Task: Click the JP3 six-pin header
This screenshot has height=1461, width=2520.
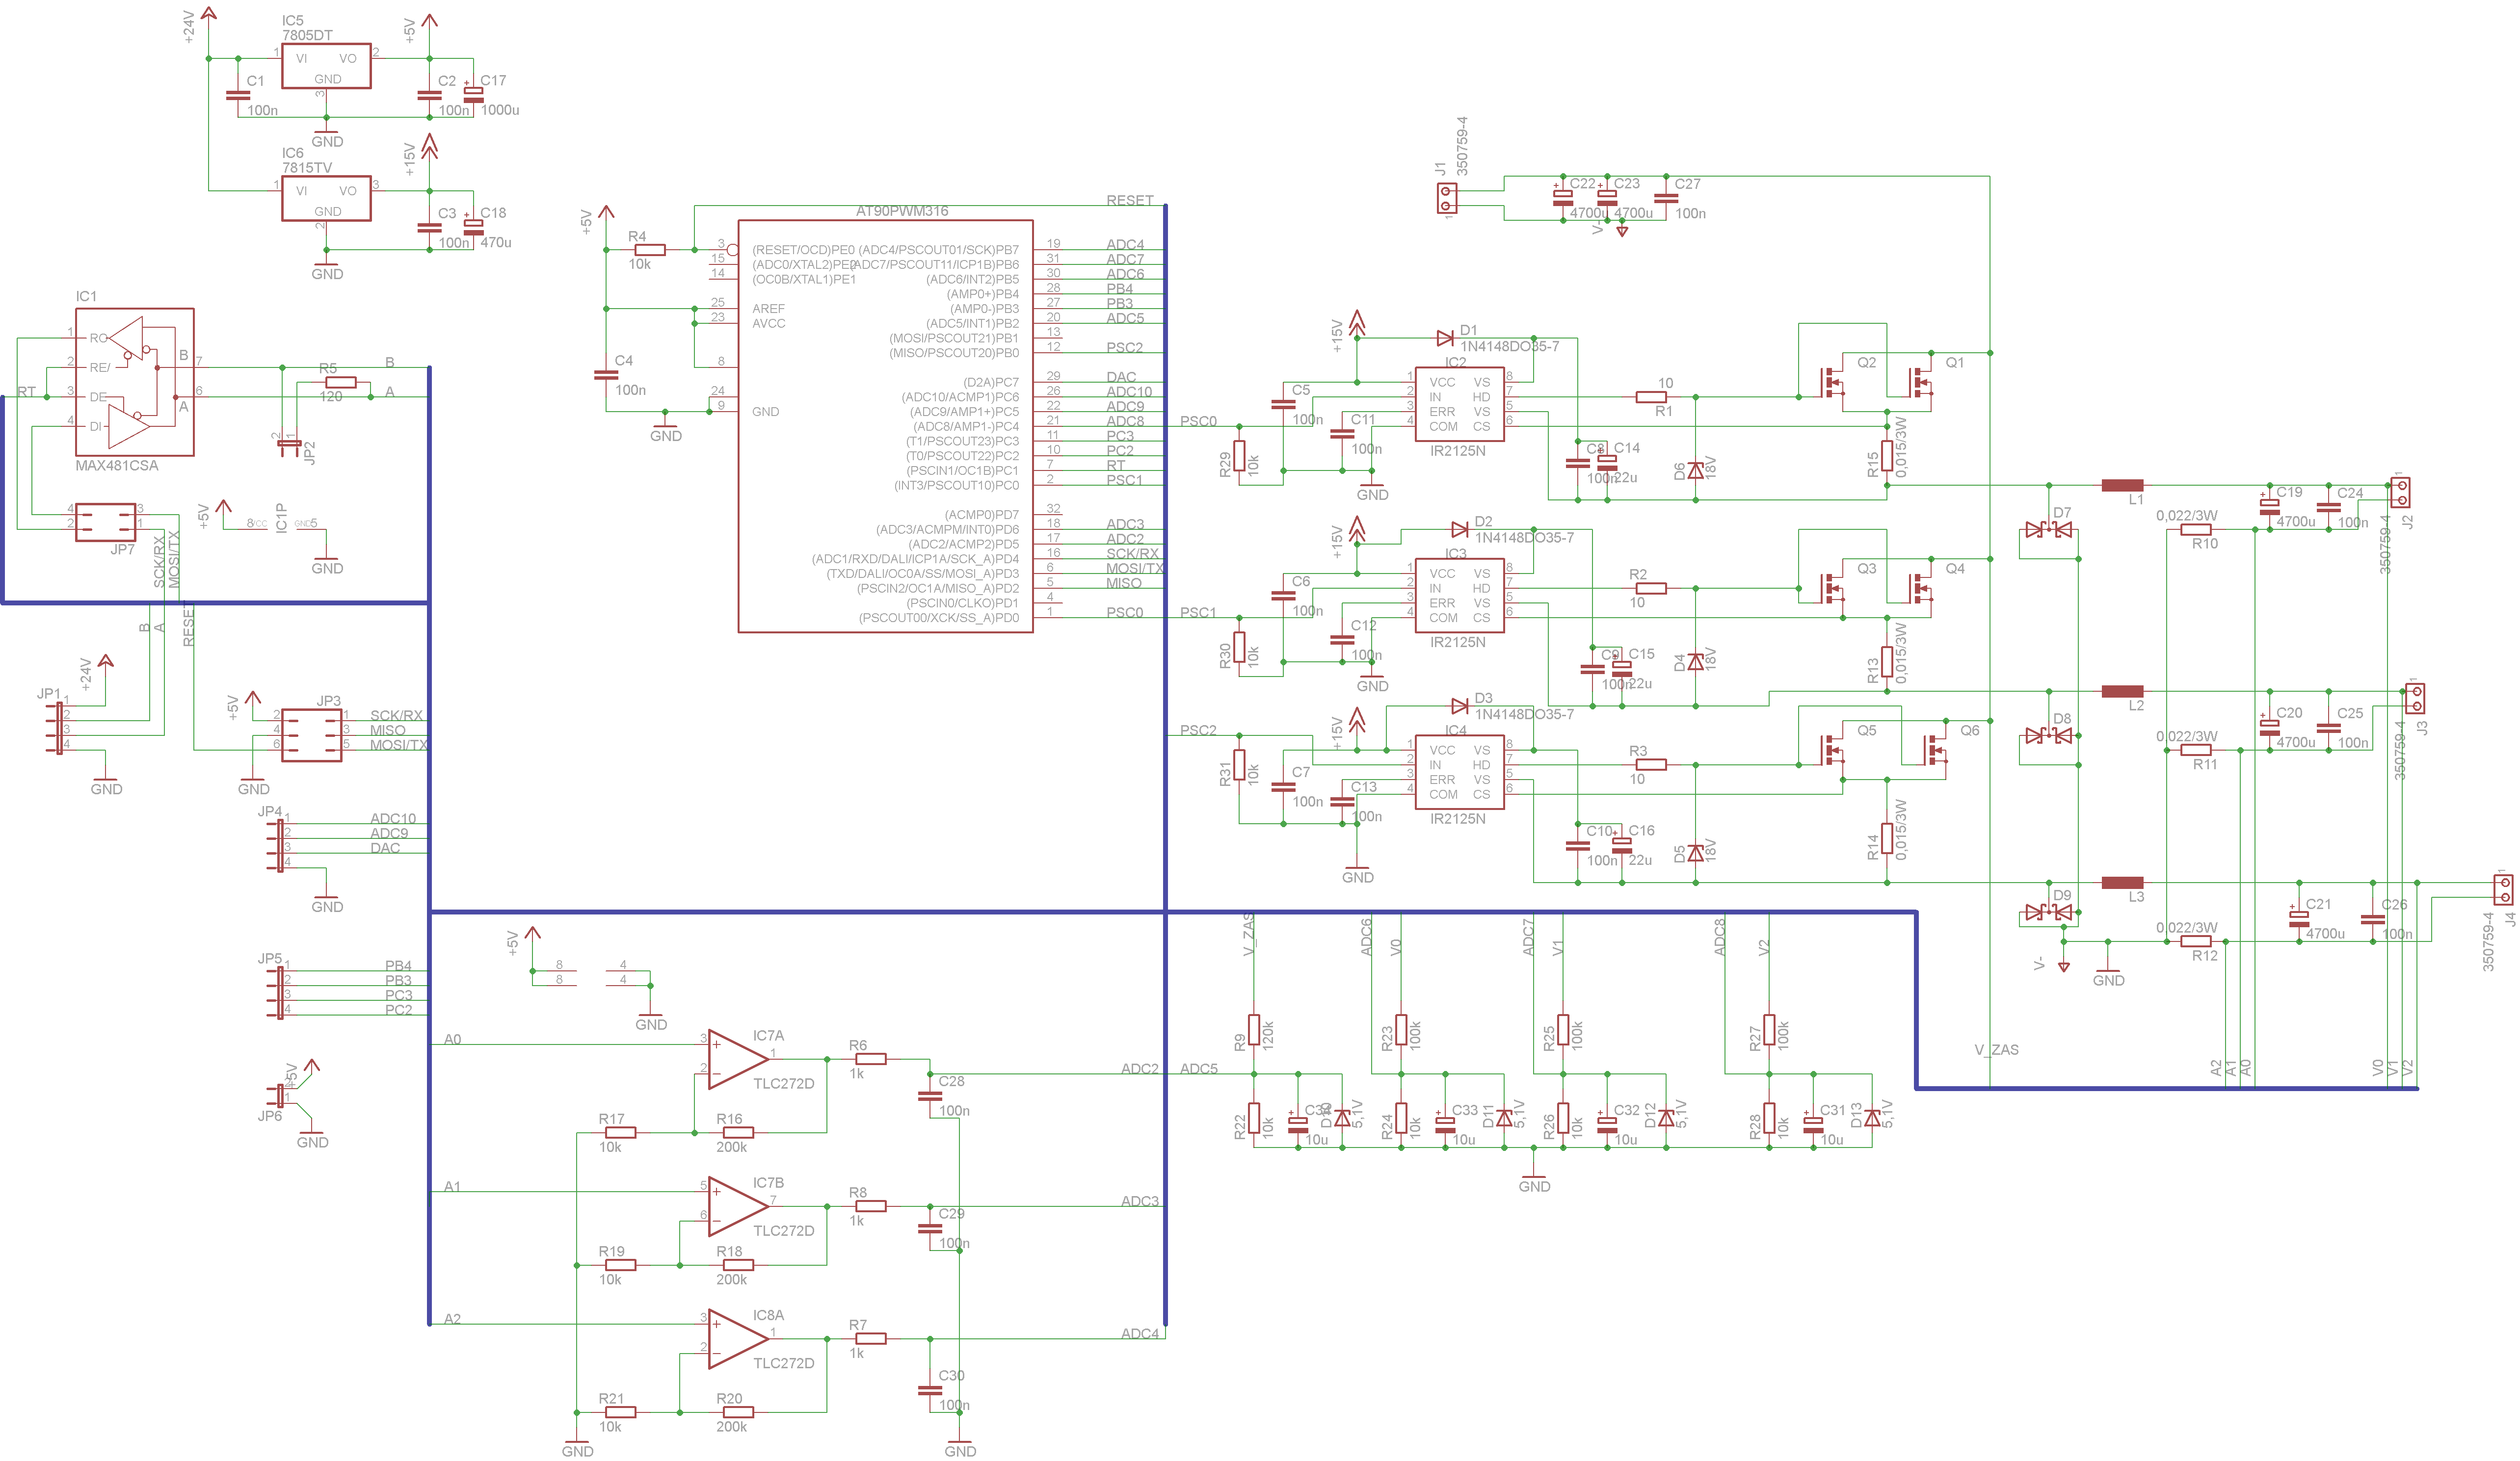Action: click(312, 735)
